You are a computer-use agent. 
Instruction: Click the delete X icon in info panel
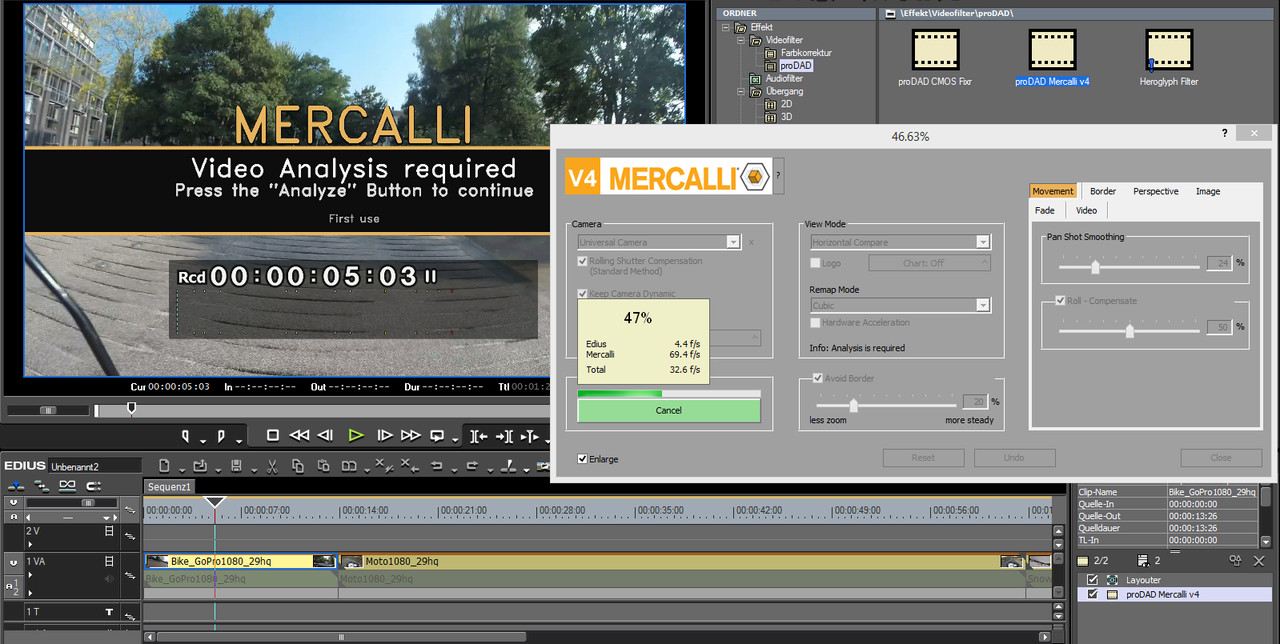1259,561
